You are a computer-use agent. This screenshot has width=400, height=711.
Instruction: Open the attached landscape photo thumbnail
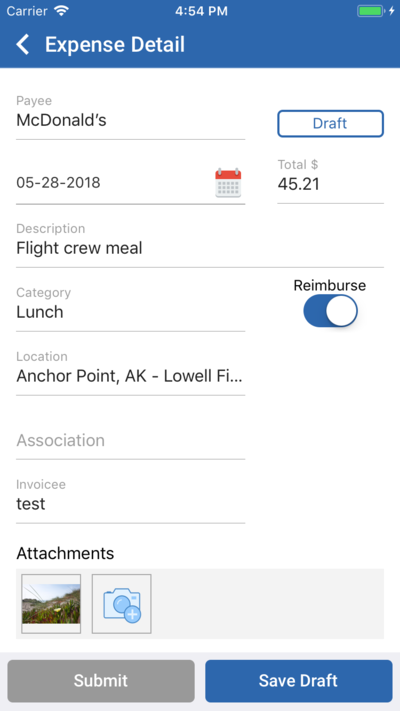(x=51, y=604)
